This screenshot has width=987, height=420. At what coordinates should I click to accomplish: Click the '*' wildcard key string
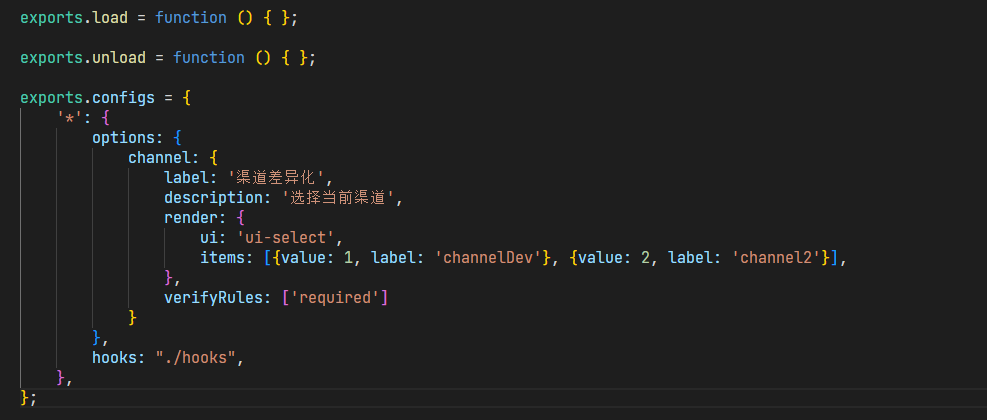coord(69,118)
